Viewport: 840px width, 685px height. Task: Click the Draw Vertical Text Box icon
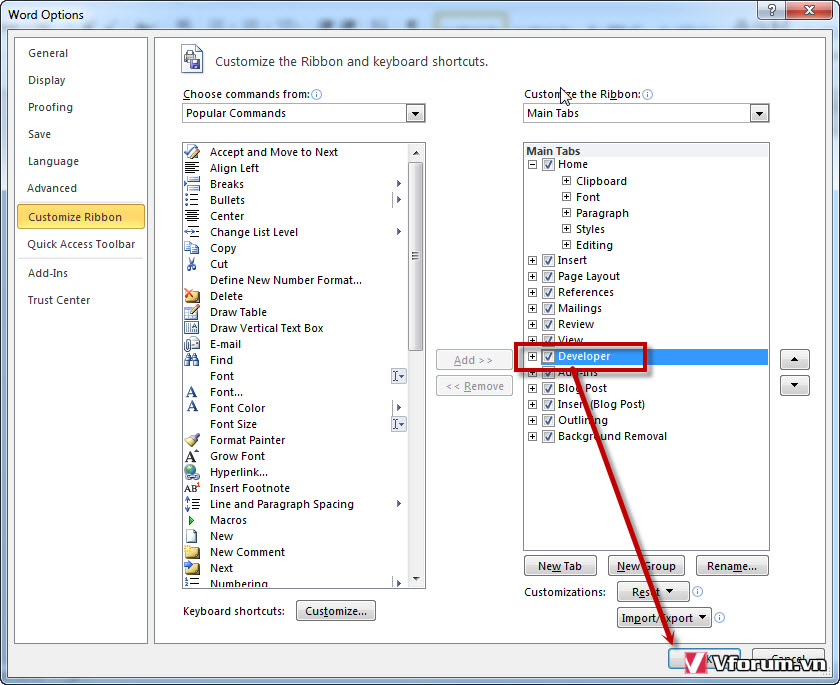tap(192, 328)
